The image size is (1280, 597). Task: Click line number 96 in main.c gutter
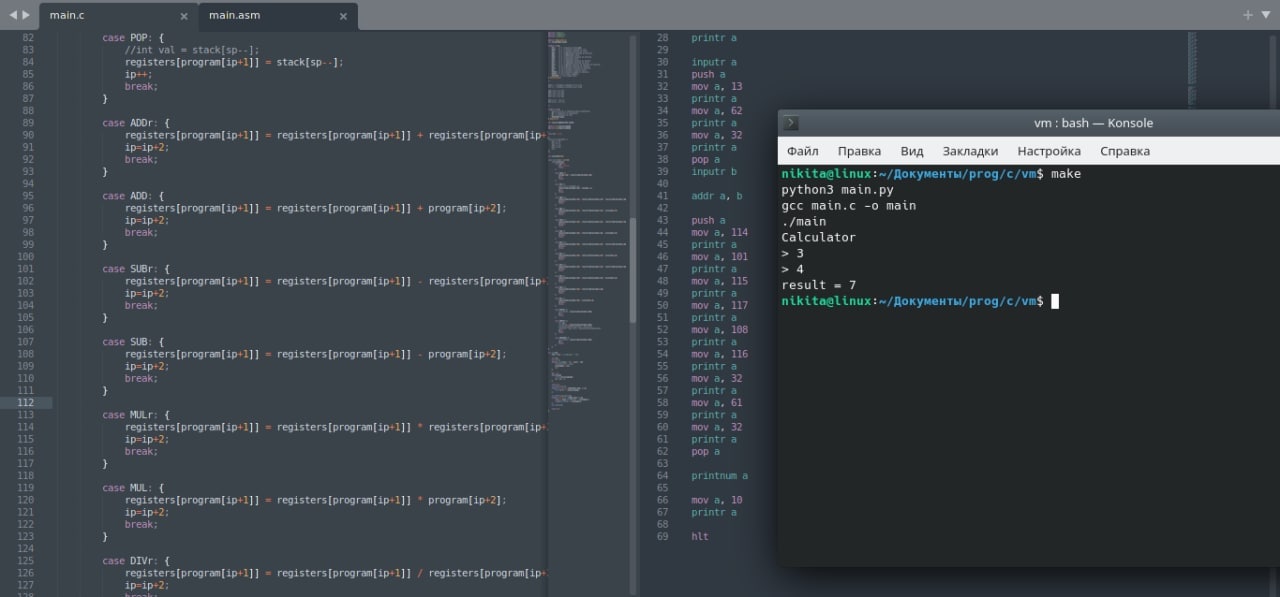click(27, 208)
